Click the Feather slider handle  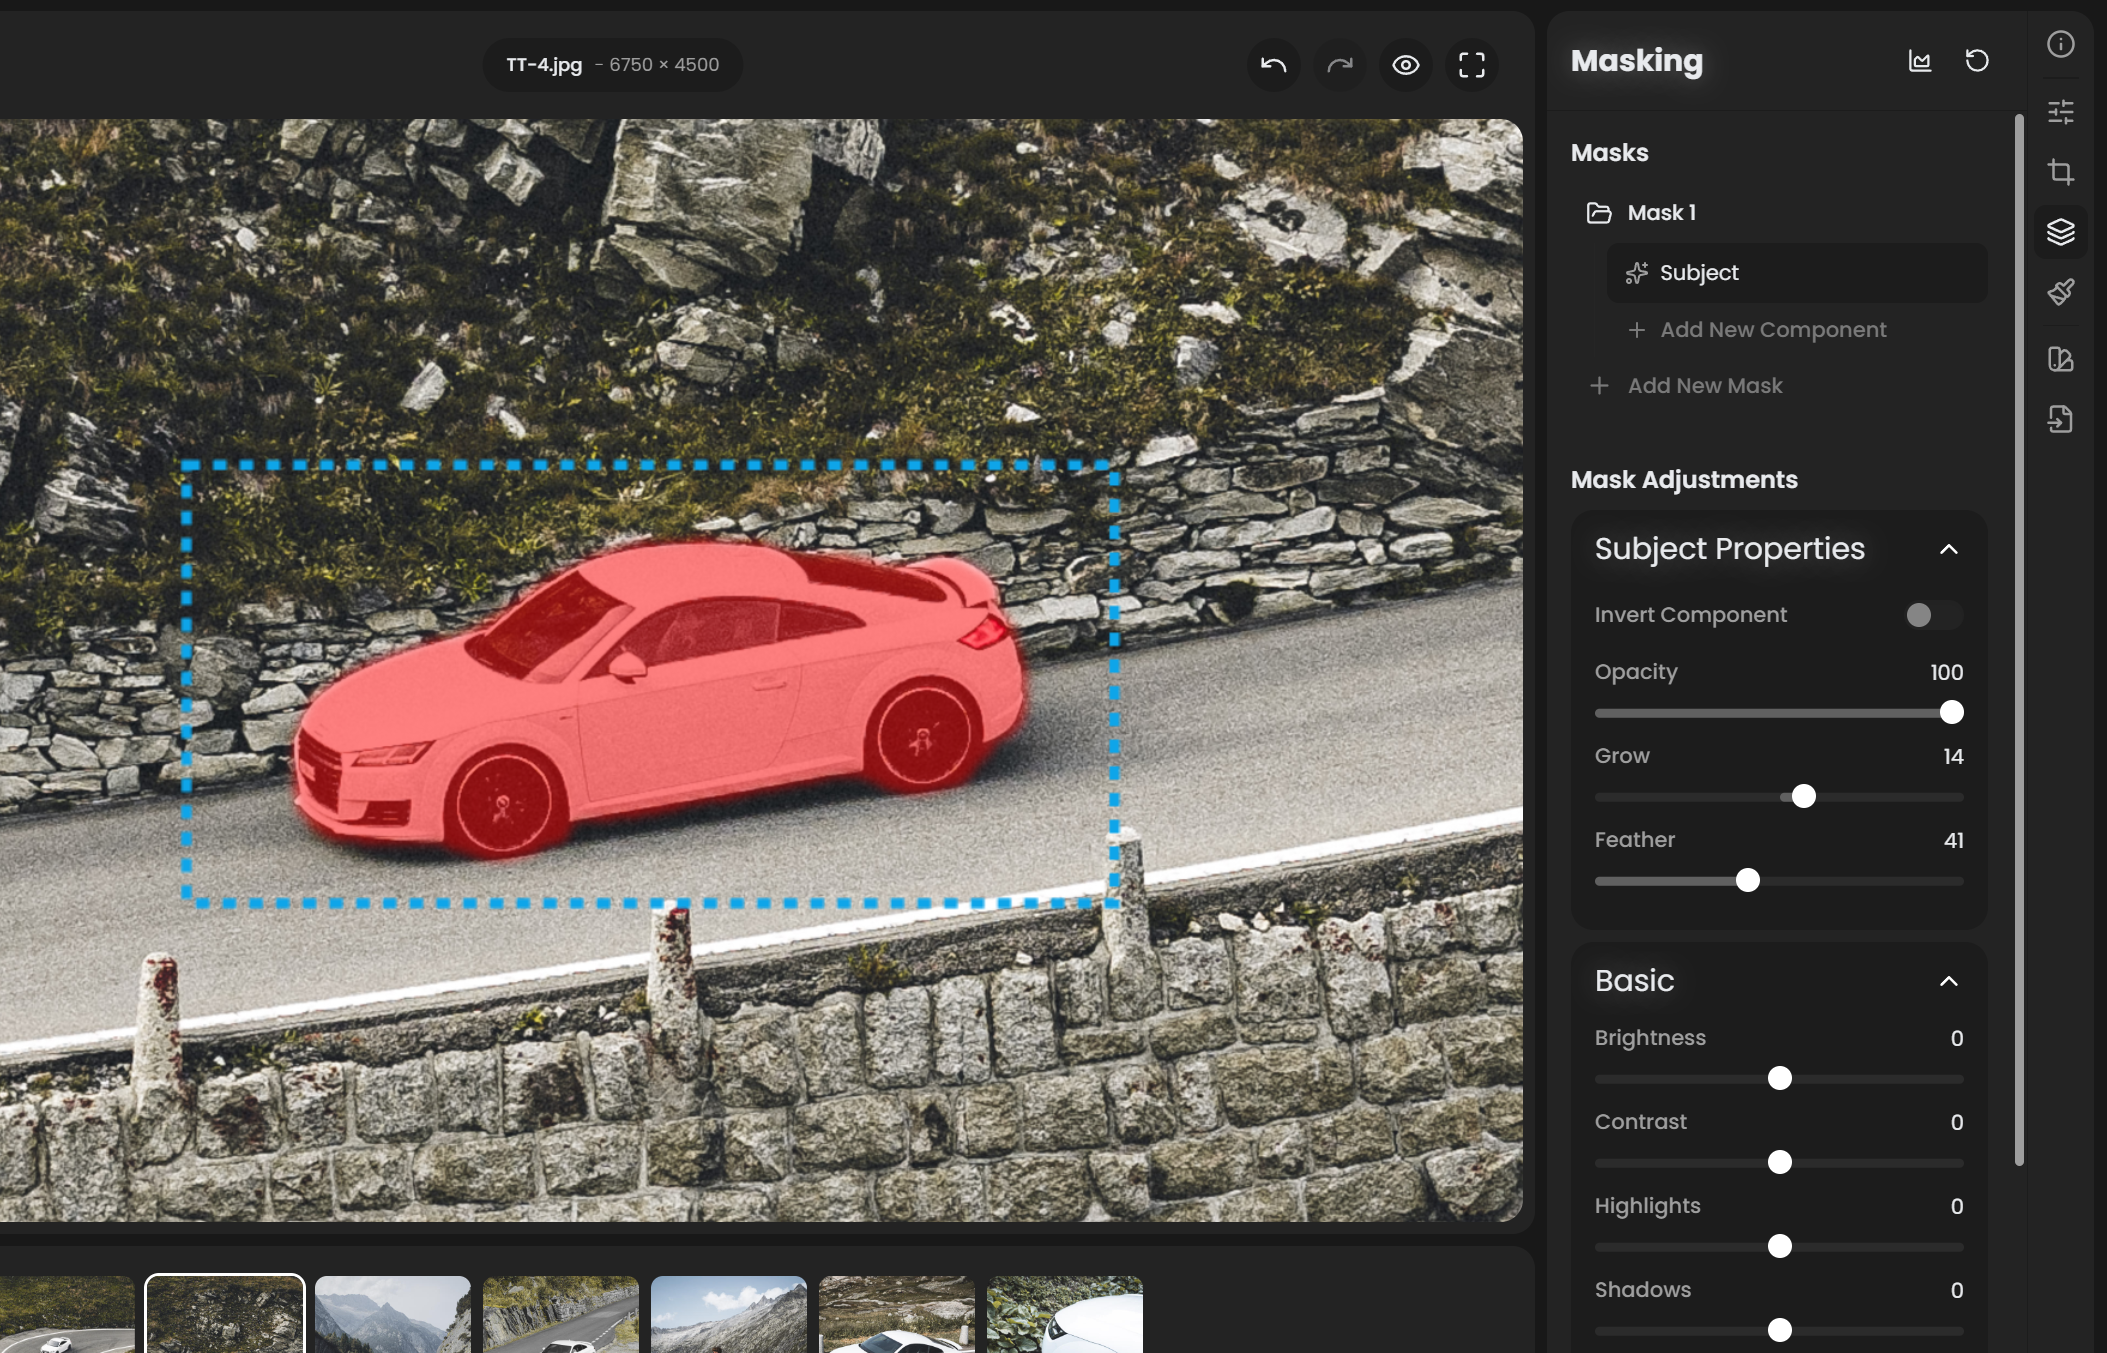(x=1747, y=880)
